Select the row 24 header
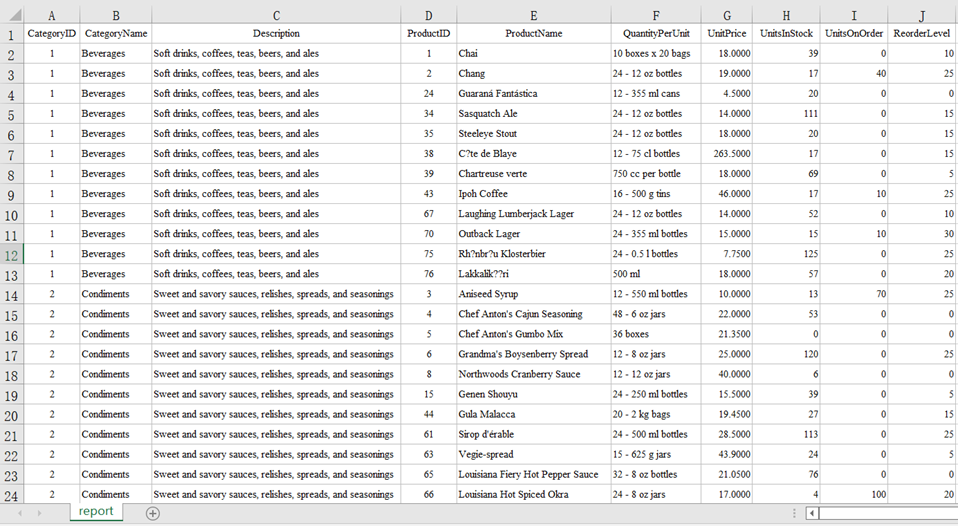Screen dimensions: 958x526 tap(11, 494)
